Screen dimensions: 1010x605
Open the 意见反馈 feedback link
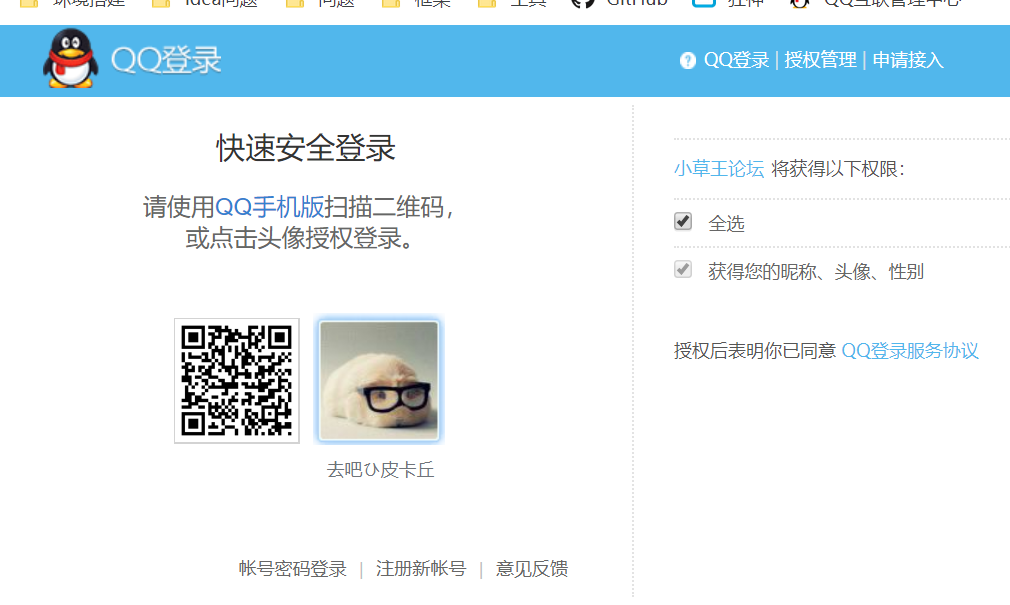(531, 568)
